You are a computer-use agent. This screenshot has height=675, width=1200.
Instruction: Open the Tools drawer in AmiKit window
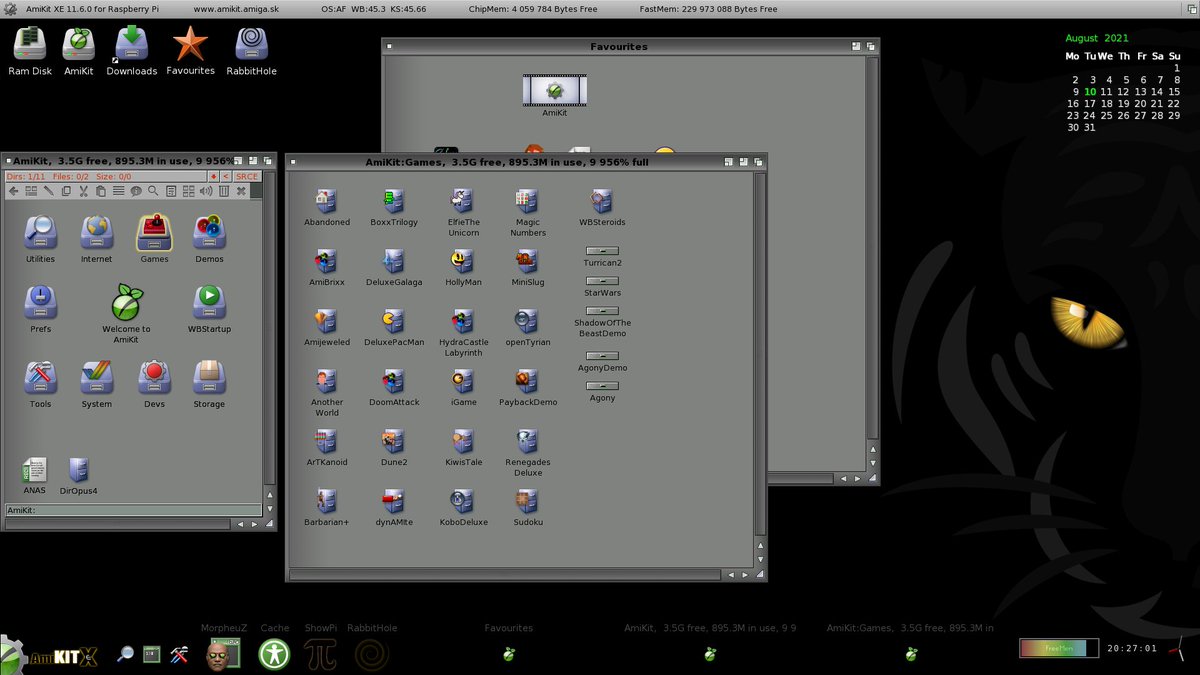[41, 384]
